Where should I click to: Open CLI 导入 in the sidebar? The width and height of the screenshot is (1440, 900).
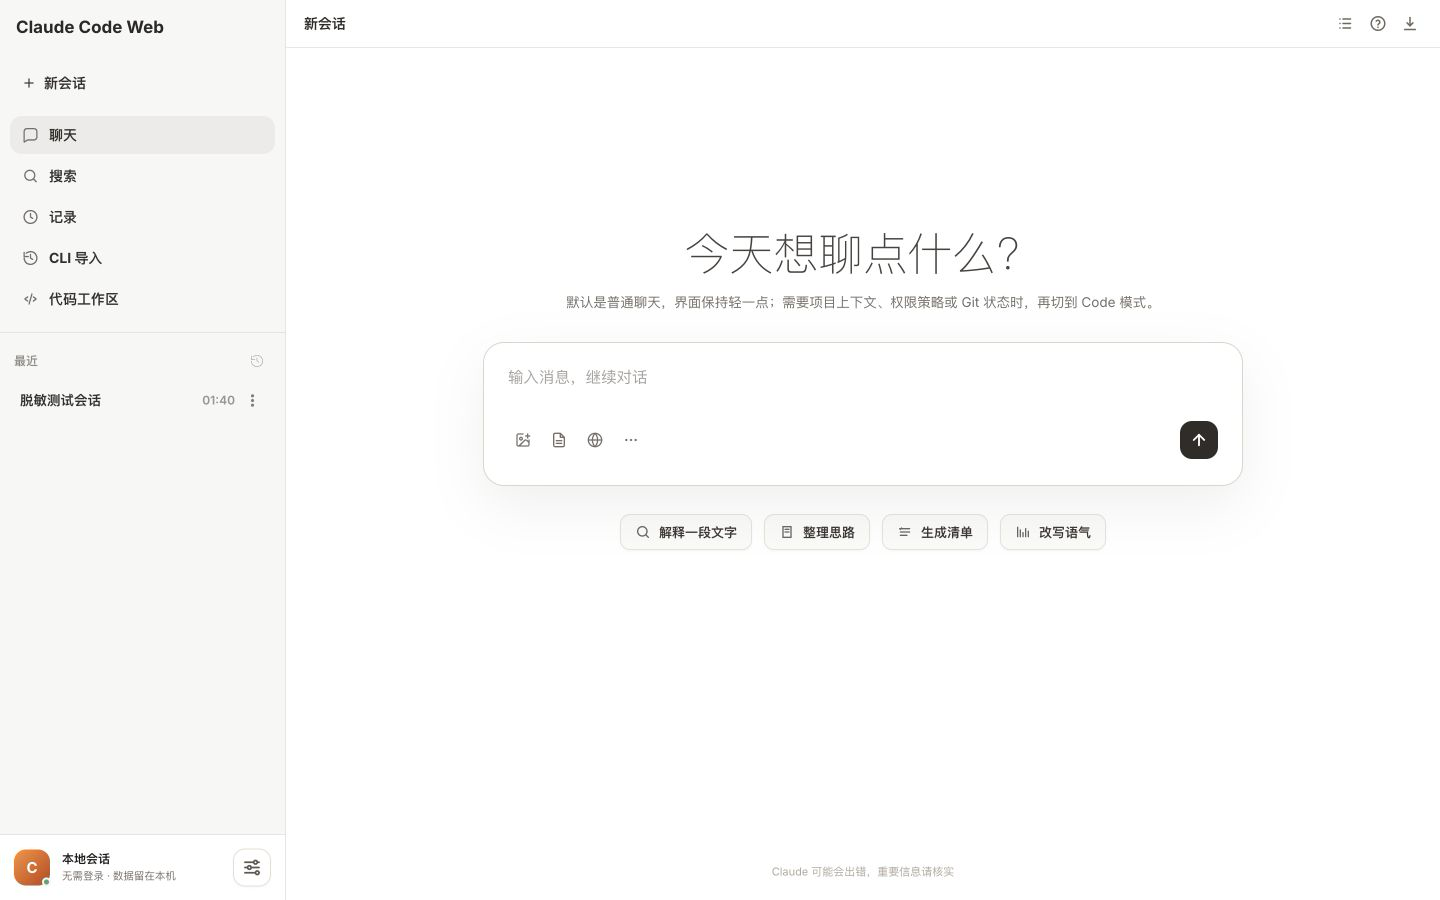click(x=142, y=258)
